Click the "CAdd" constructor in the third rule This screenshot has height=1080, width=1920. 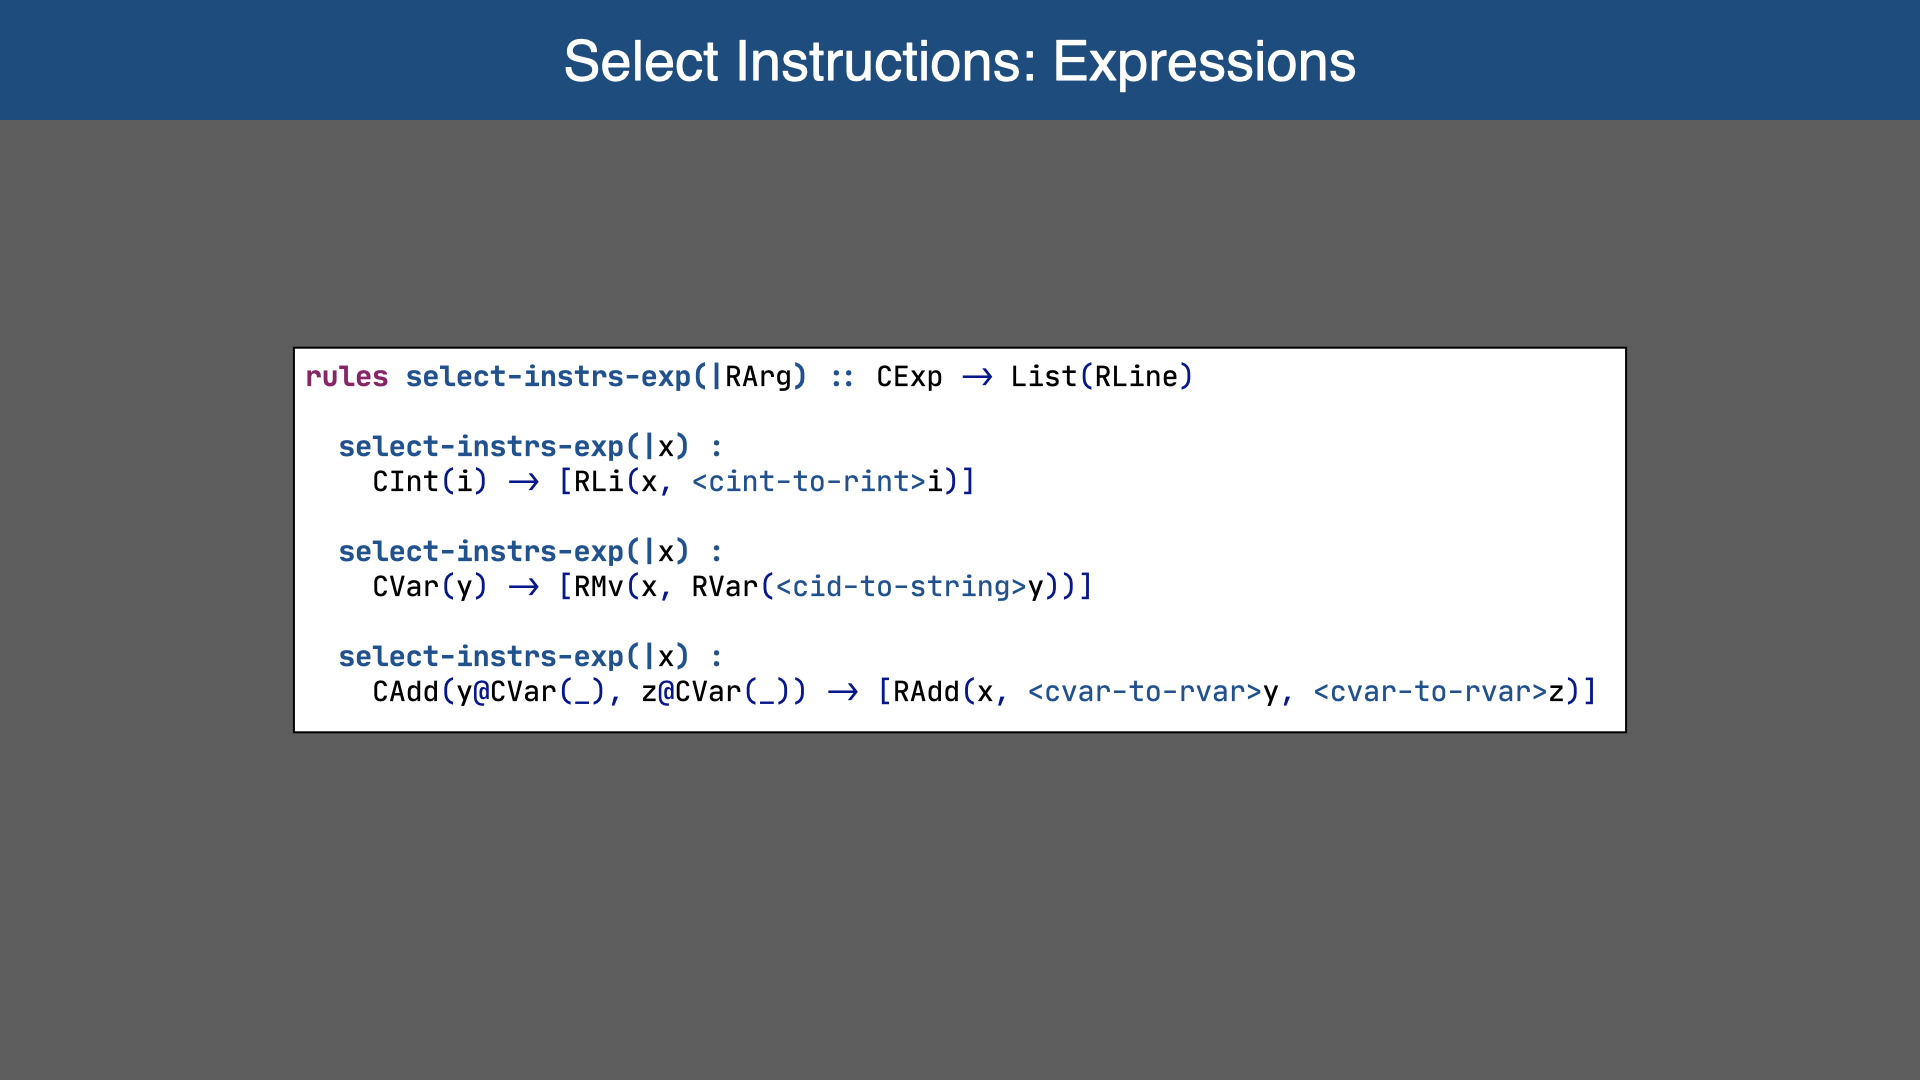coord(405,692)
